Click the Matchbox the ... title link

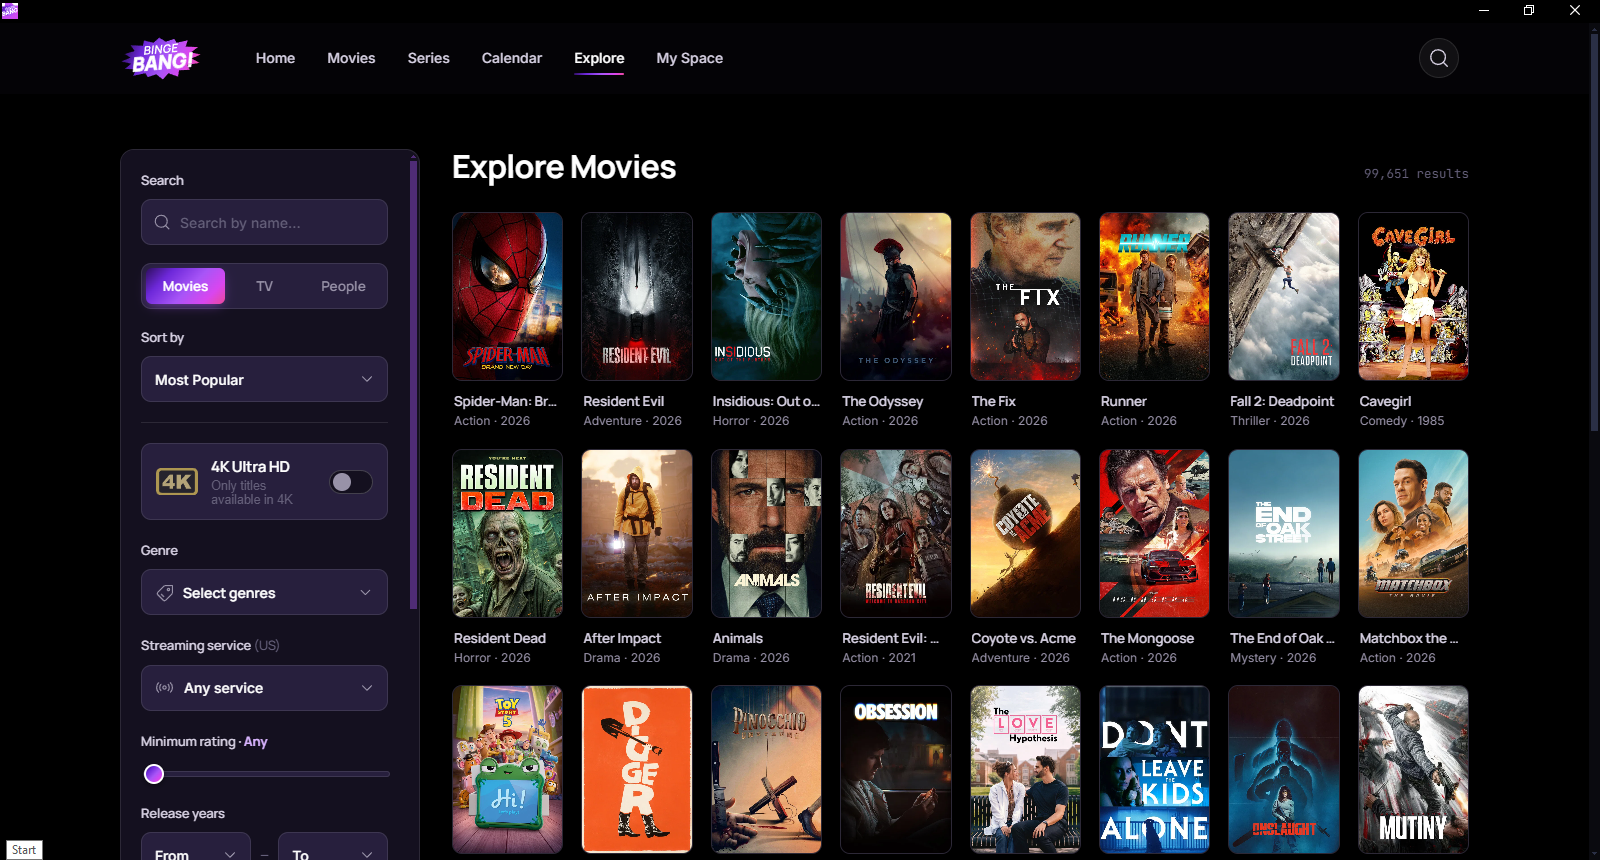point(1409,638)
